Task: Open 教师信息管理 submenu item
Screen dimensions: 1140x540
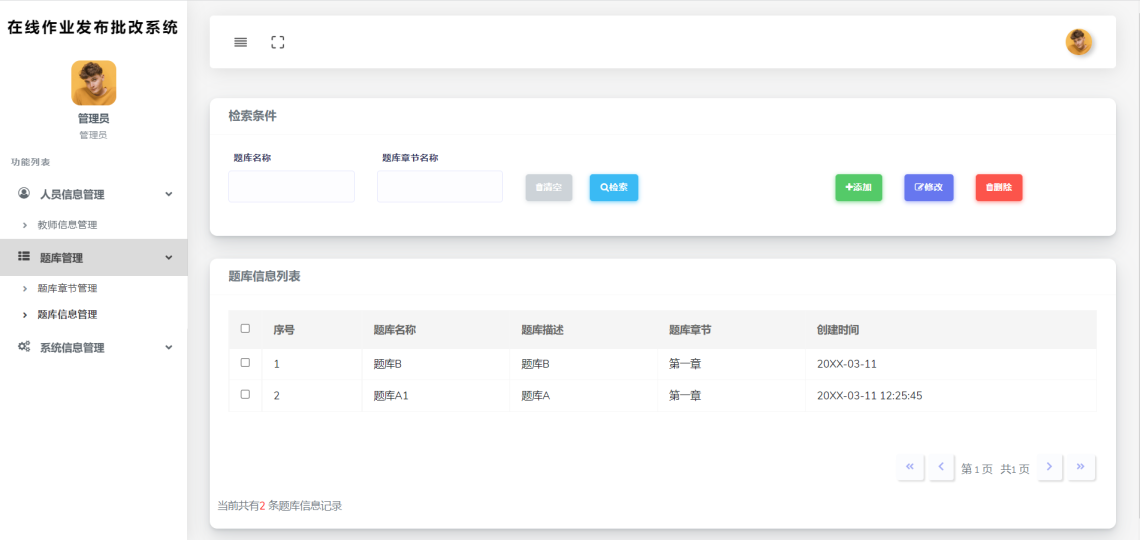Action: pos(68,225)
